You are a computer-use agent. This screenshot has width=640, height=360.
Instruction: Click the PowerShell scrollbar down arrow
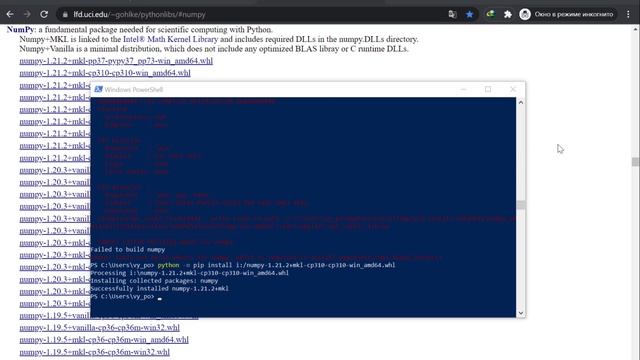tap(520, 313)
